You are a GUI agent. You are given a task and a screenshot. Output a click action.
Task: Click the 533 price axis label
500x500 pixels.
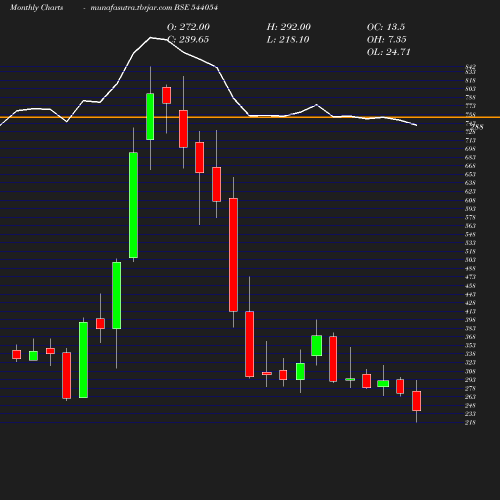pos(470,243)
